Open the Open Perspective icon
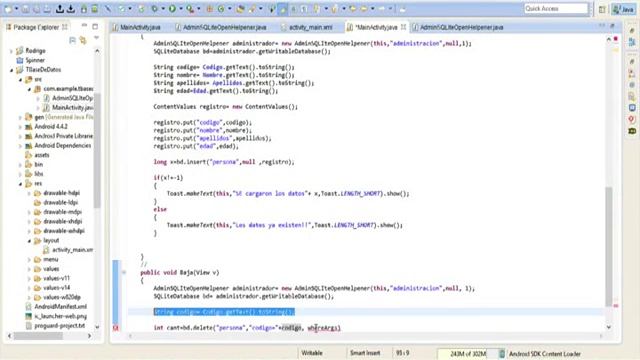The width and height of the screenshot is (640, 360). coord(602,9)
